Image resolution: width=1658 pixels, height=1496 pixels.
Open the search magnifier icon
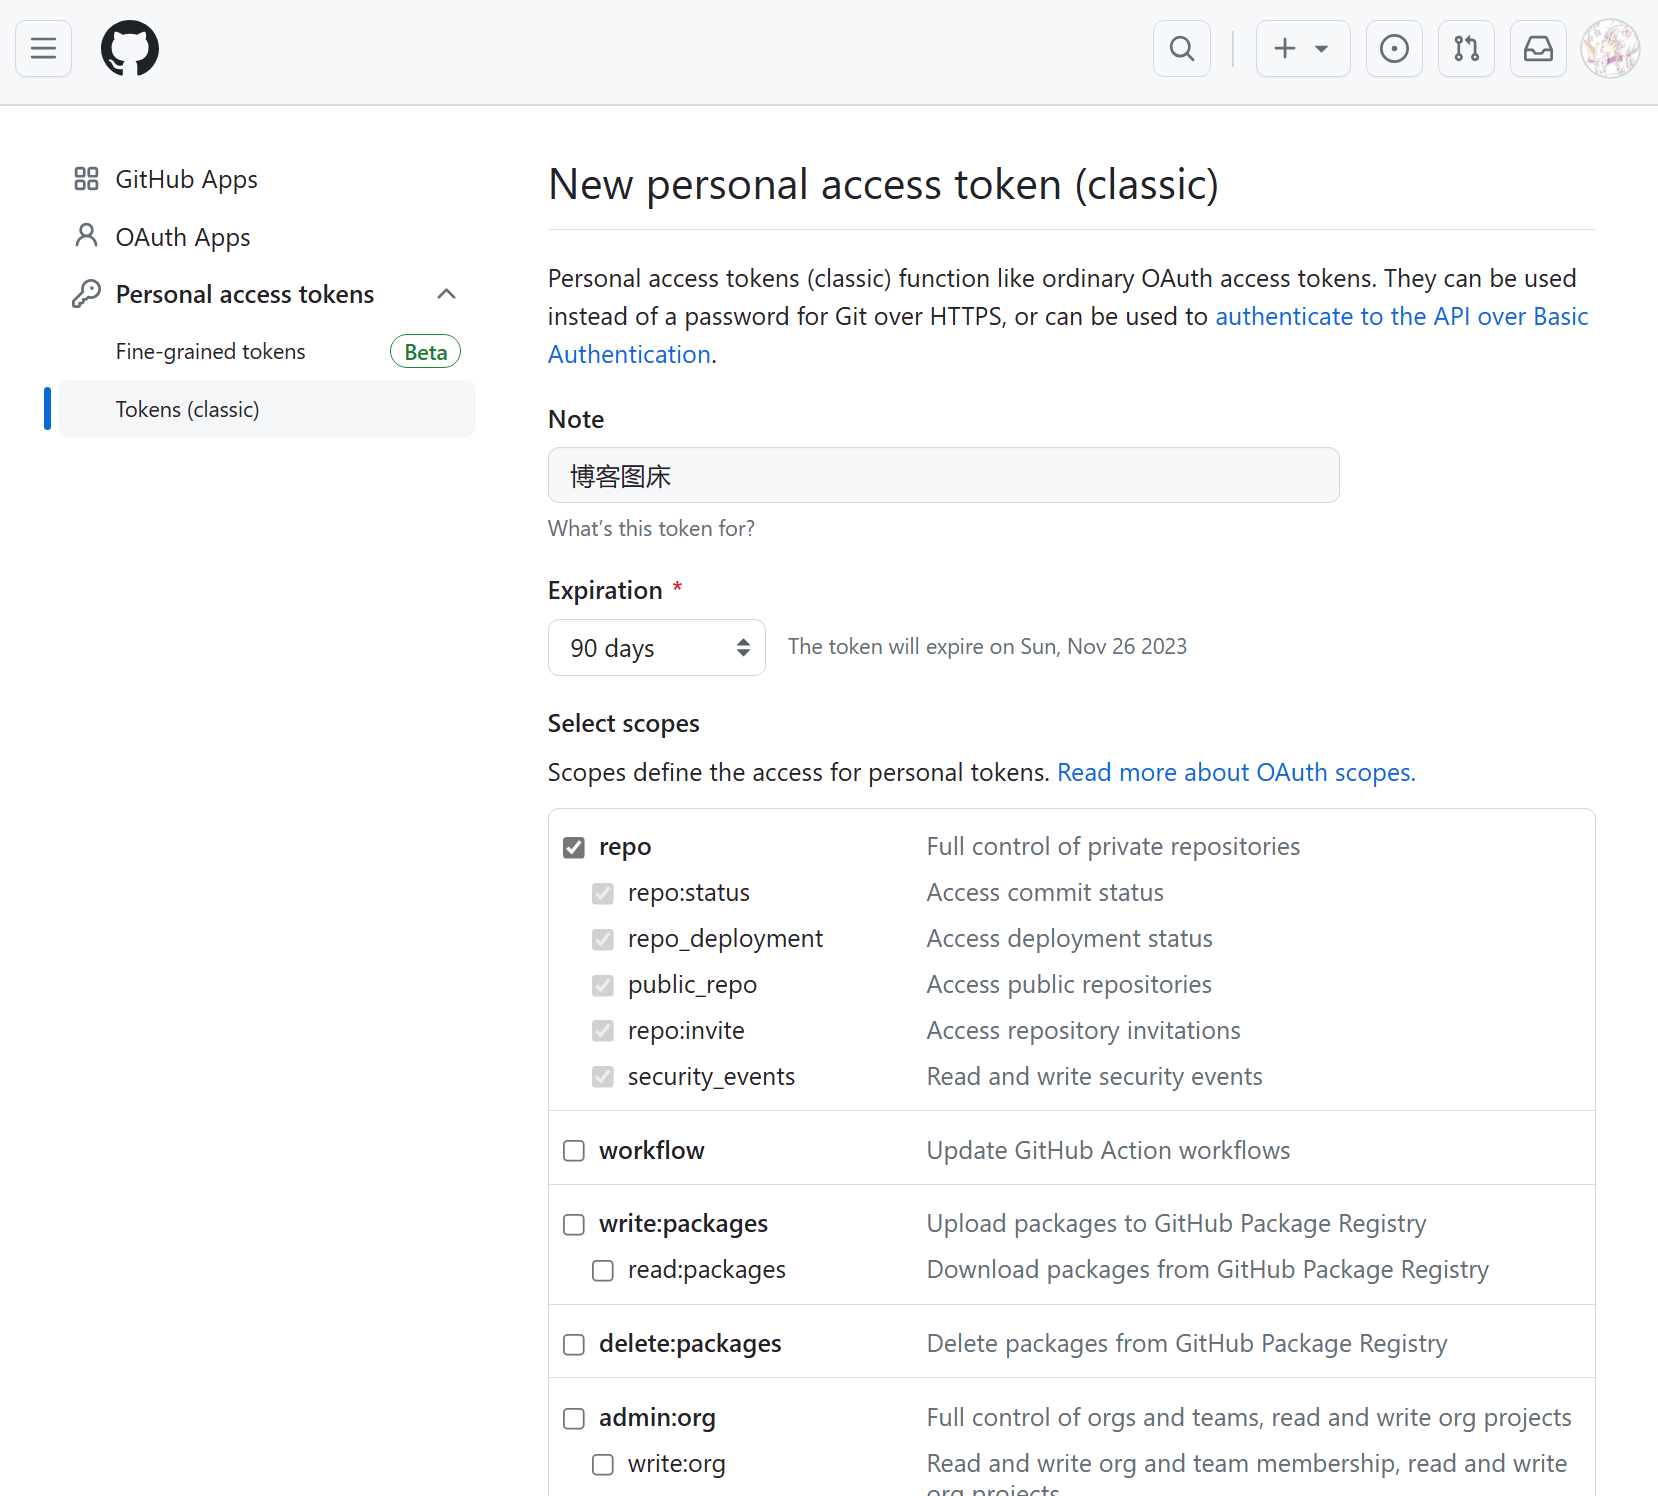tap(1182, 48)
